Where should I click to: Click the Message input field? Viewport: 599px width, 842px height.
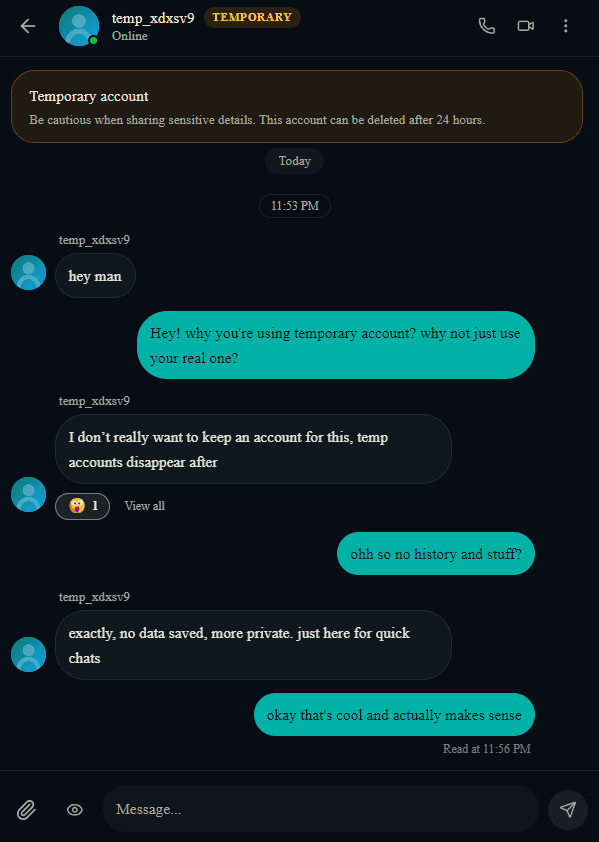coord(320,809)
